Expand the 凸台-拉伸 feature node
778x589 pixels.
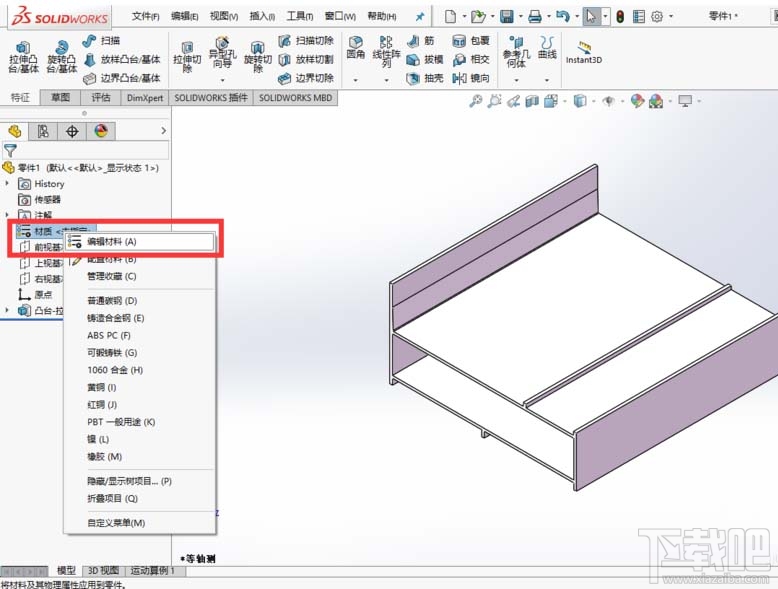tap(7, 310)
